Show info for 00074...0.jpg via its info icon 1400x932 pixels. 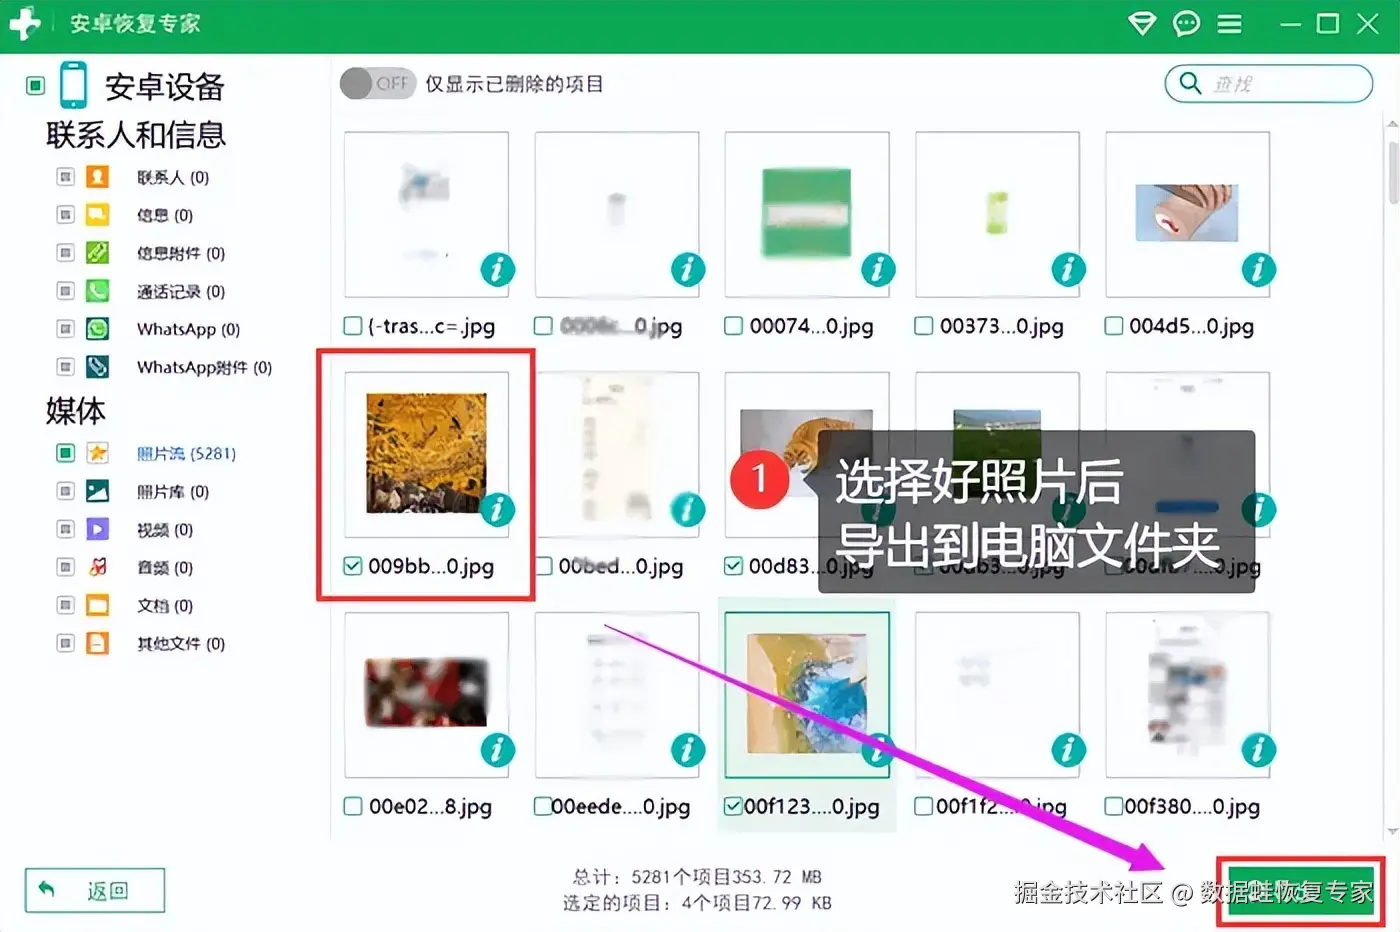tap(878, 269)
